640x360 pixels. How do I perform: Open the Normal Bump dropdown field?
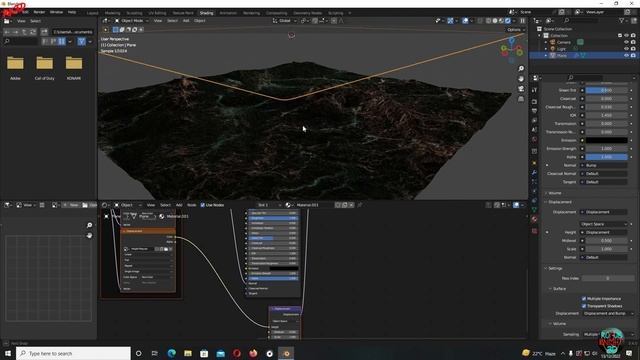[607, 165]
